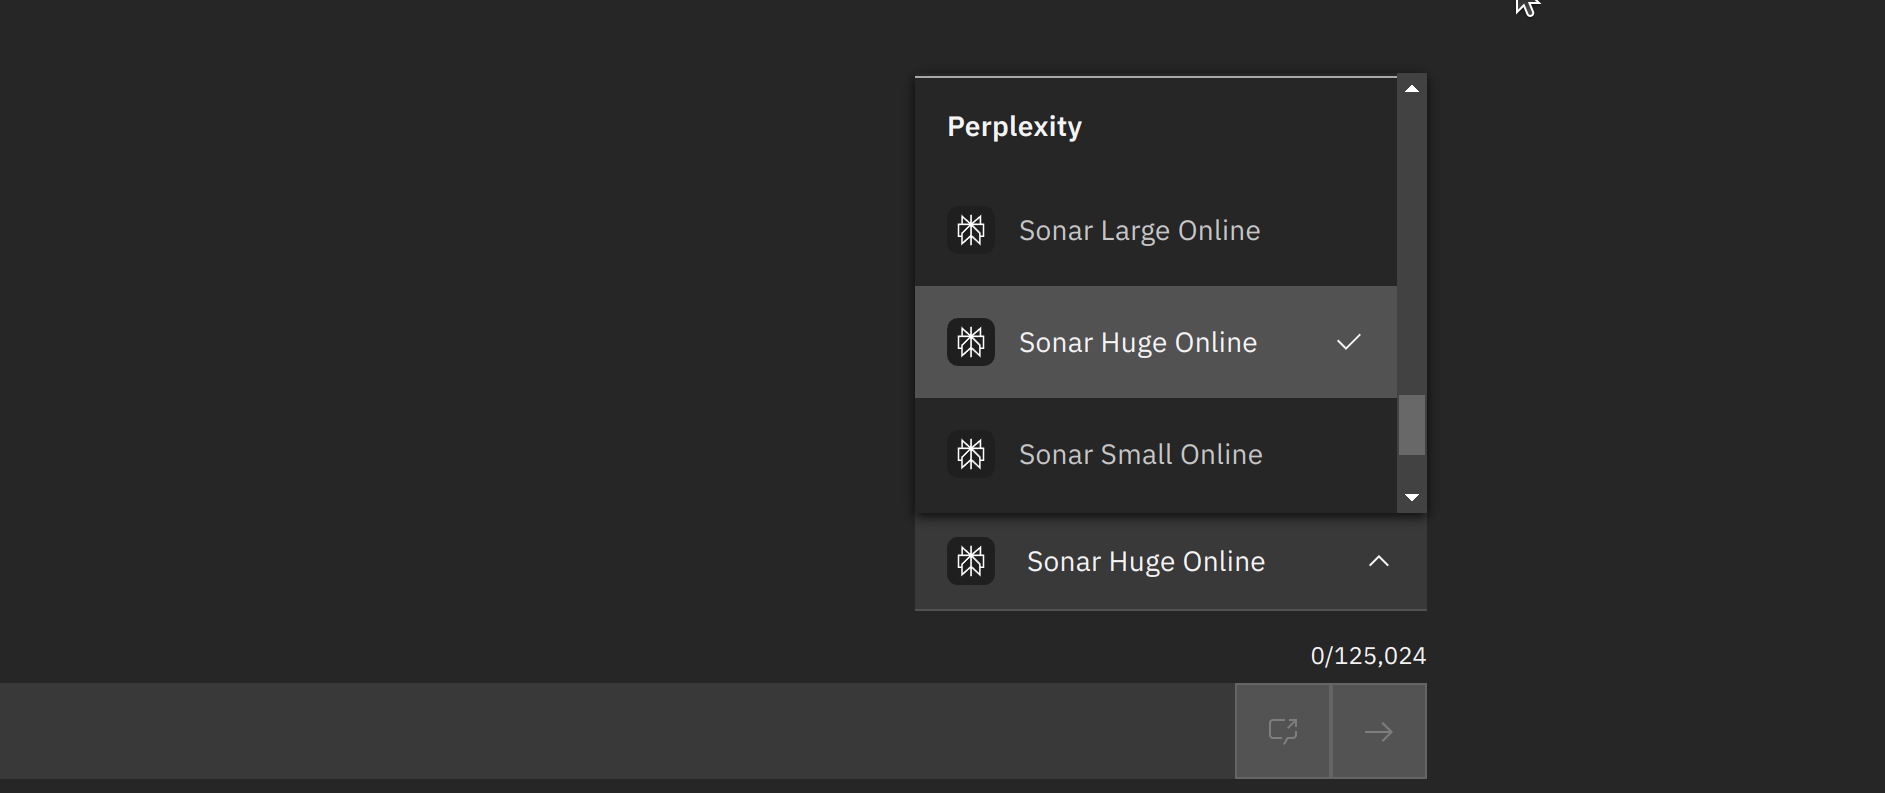The width and height of the screenshot is (1885, 793).
Task: Click the 0/125,024 character counter
Action: (1367, 656)
